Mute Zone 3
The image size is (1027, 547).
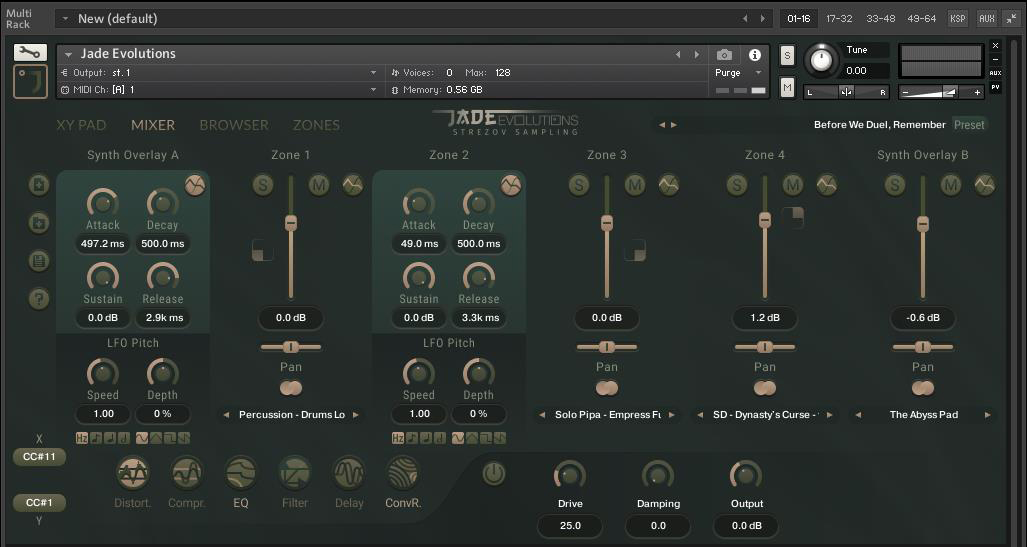coord(635,185)
